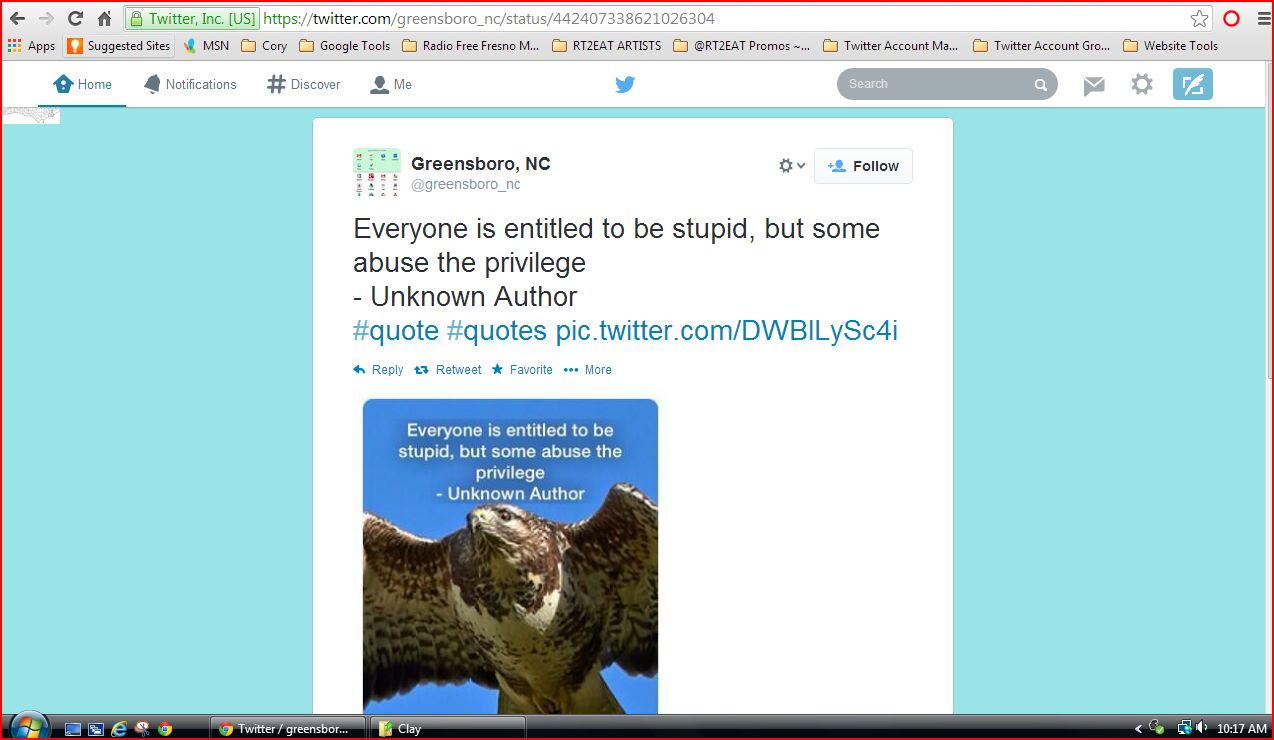The width and height of the screenshot is (1274, 740).
Task: Click into the Twitter search field
Action: point(935,85)
